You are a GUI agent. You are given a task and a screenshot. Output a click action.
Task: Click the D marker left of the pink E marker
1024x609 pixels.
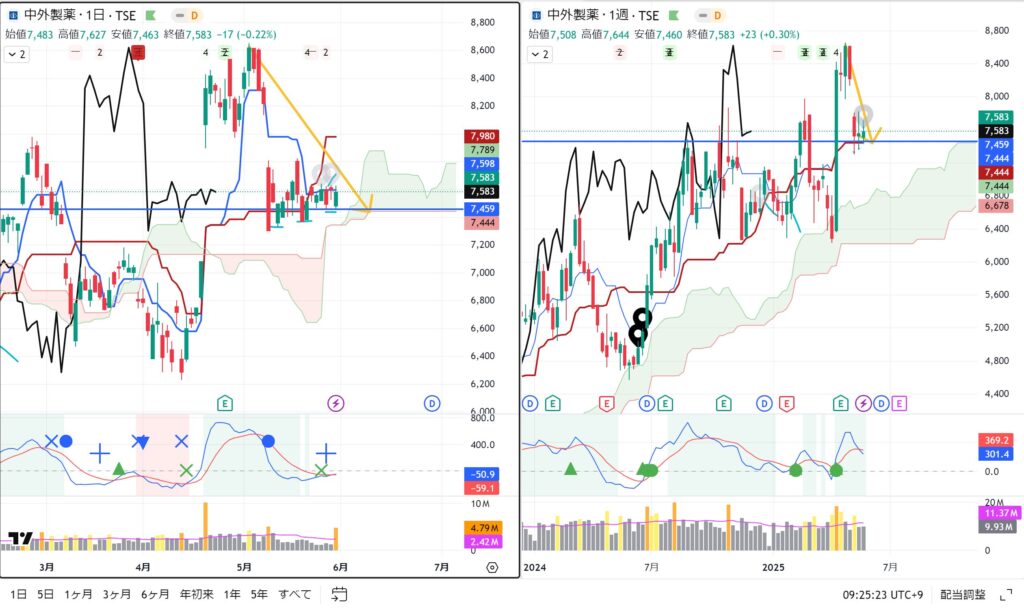tap(881, 403)
